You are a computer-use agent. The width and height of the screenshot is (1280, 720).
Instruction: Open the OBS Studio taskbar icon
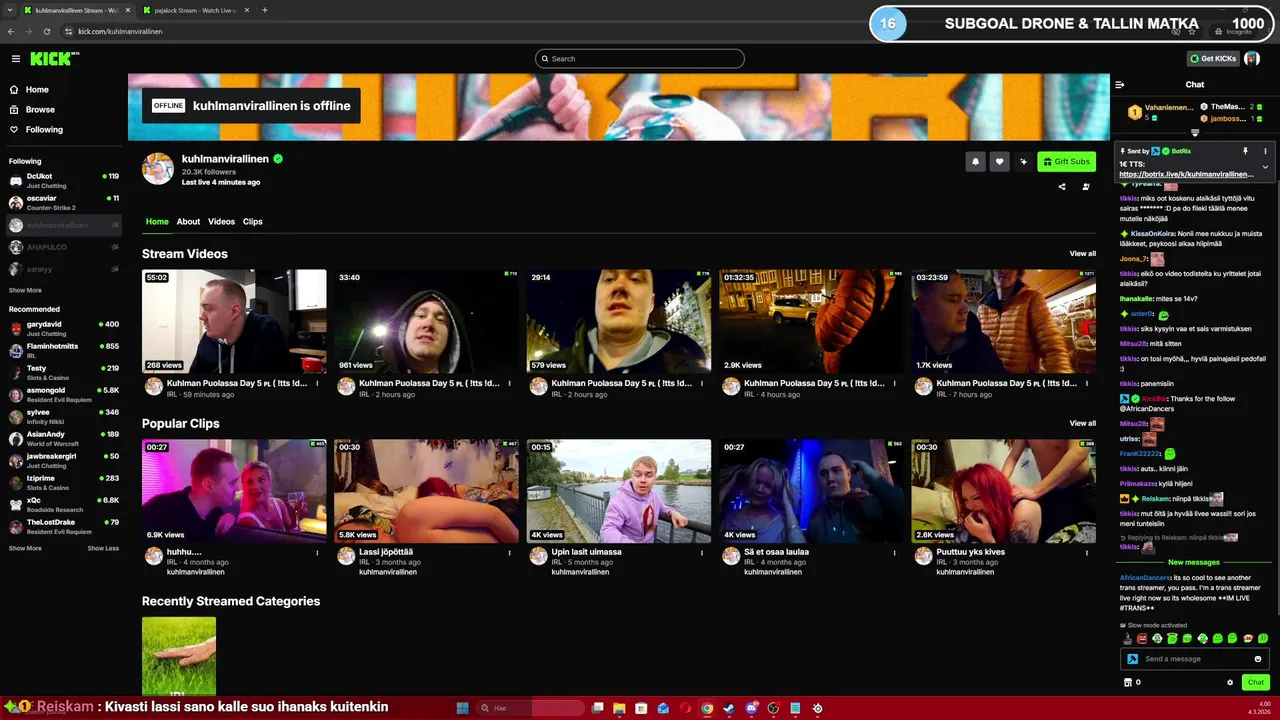pos(773,708)
